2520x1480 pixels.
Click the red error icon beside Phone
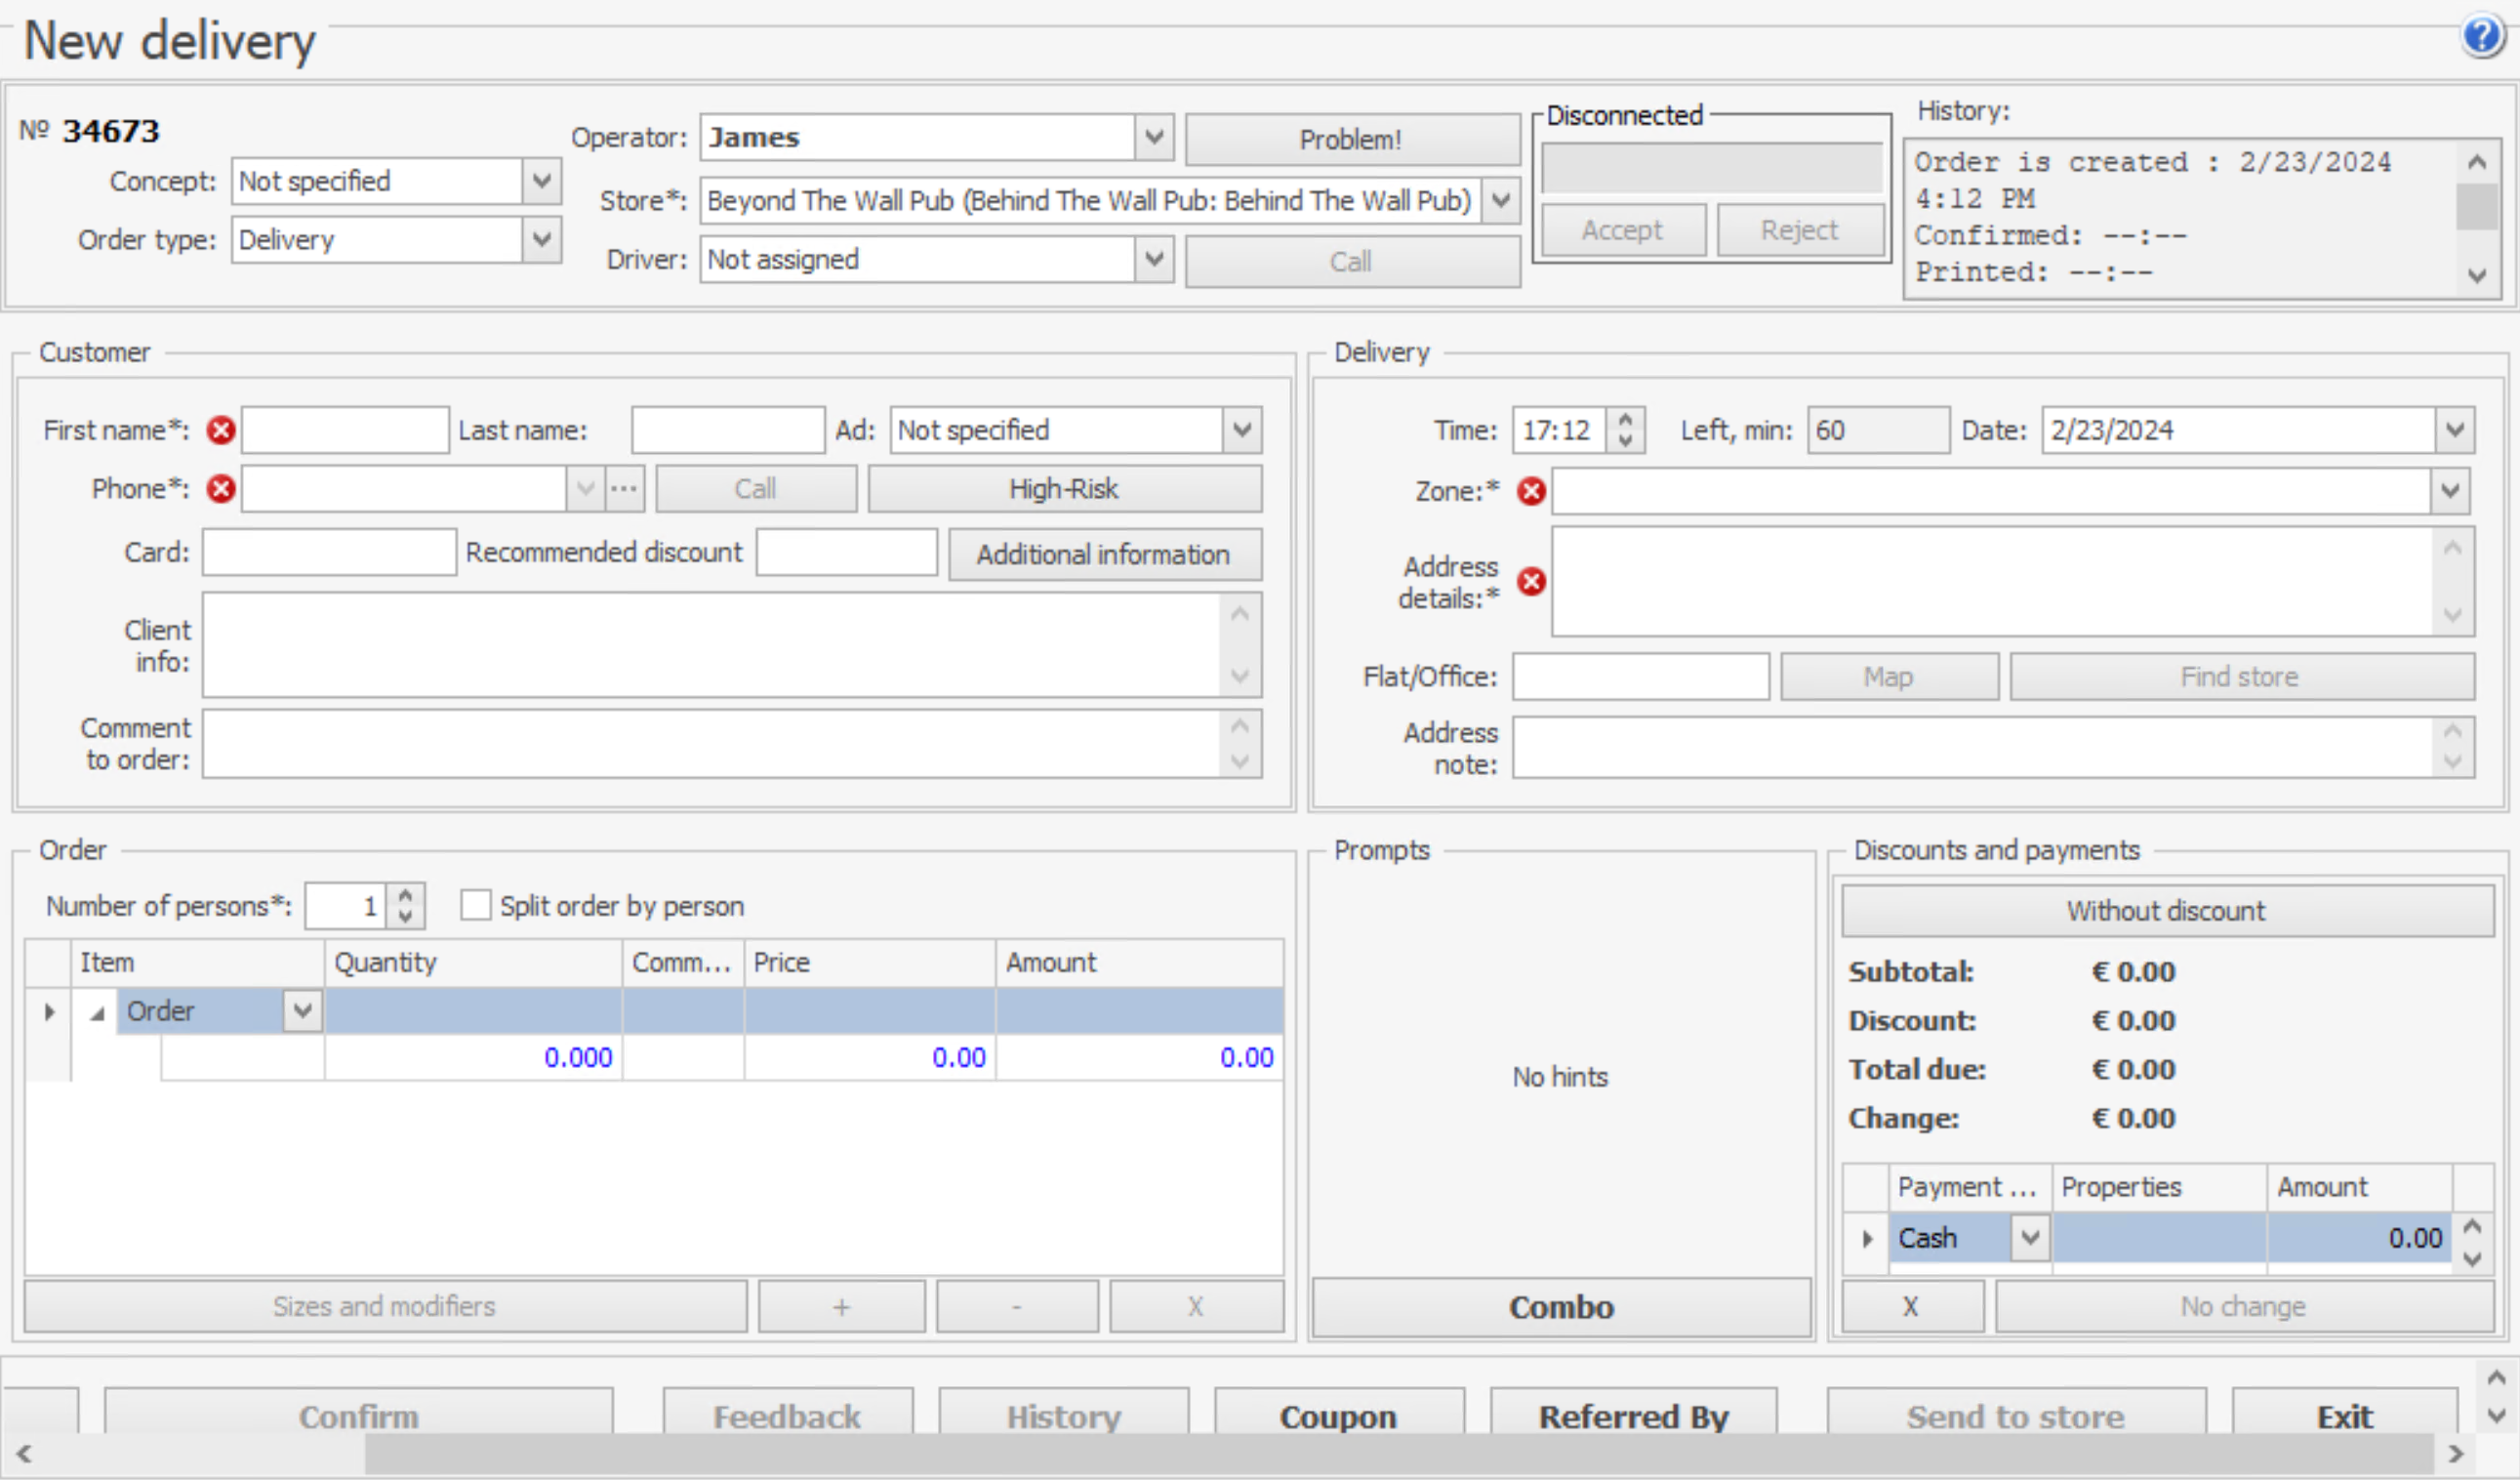click(x=221, y=489)
